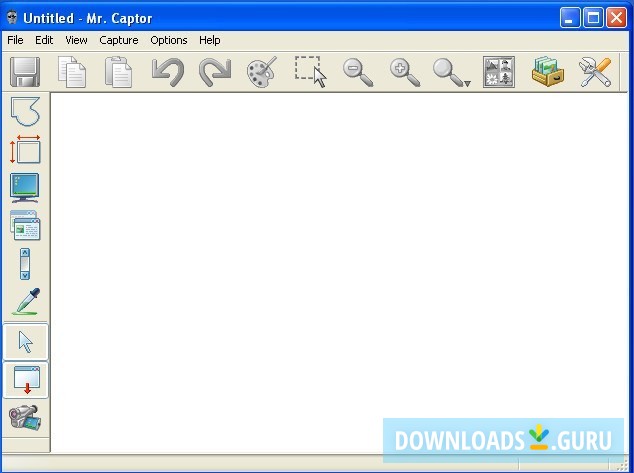The height and width of the screenshot is (473, 634).
Task: Open the paint palette editor
Action: (x=262, y=72)
